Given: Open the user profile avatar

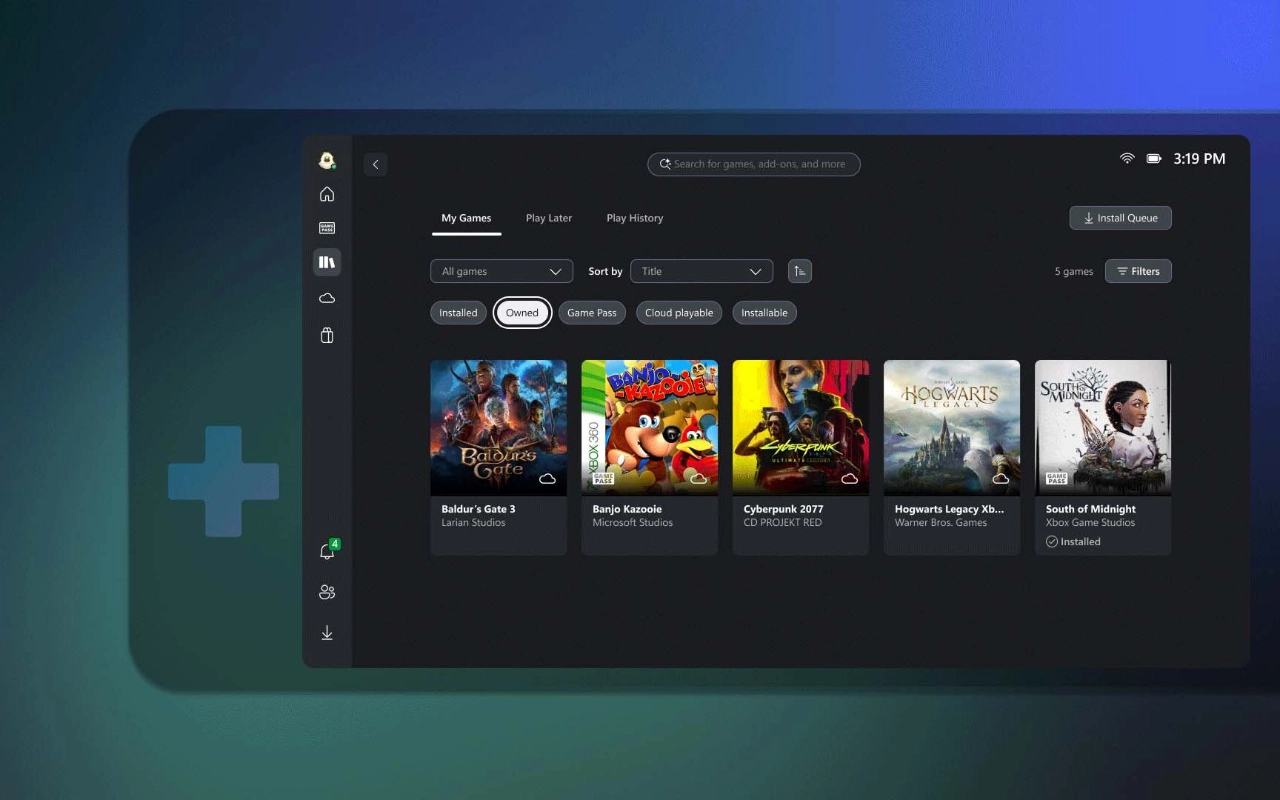Looking at the screenshot, I should [x=327, y=160].
